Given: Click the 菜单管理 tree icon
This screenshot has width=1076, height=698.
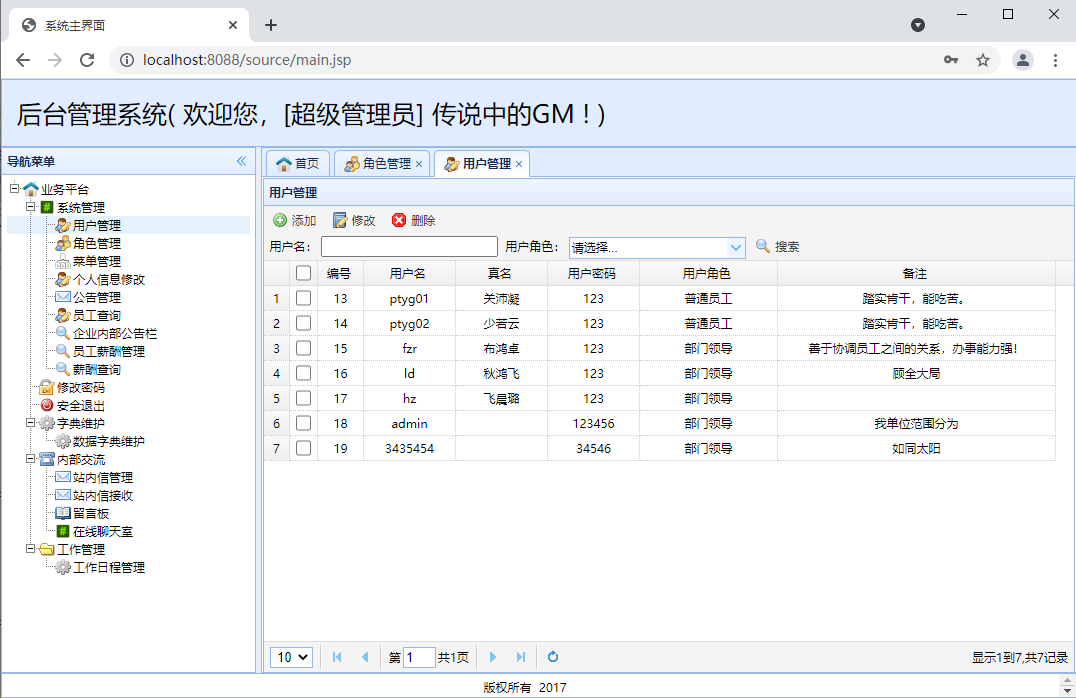Looking at the screenshot, I should click(x=63, y=261).
